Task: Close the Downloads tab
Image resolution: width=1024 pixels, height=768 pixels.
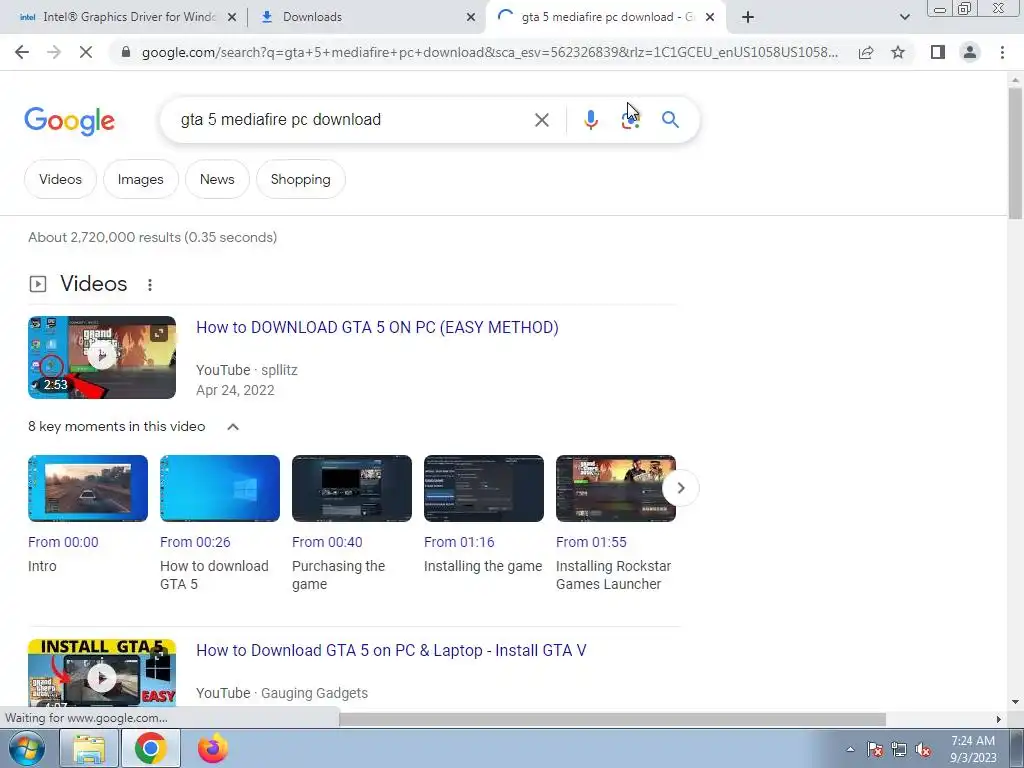Action: tap(471, 17)
